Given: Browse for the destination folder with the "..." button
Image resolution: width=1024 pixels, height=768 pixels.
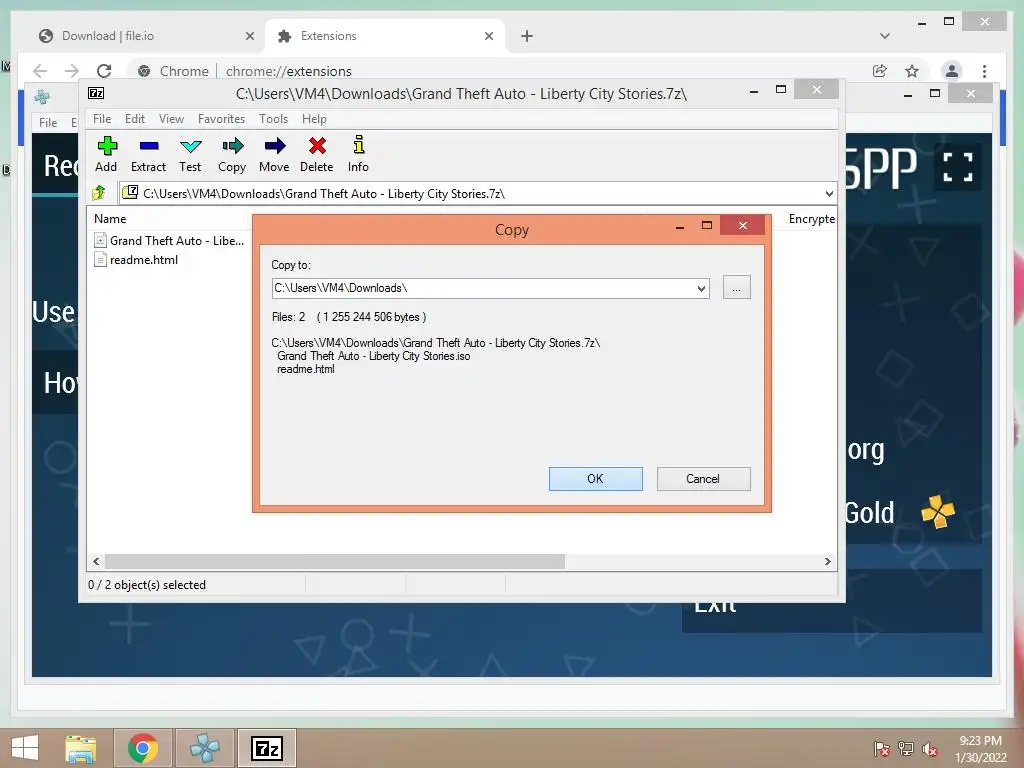Looking at the screenshot, I should [737, 288].
